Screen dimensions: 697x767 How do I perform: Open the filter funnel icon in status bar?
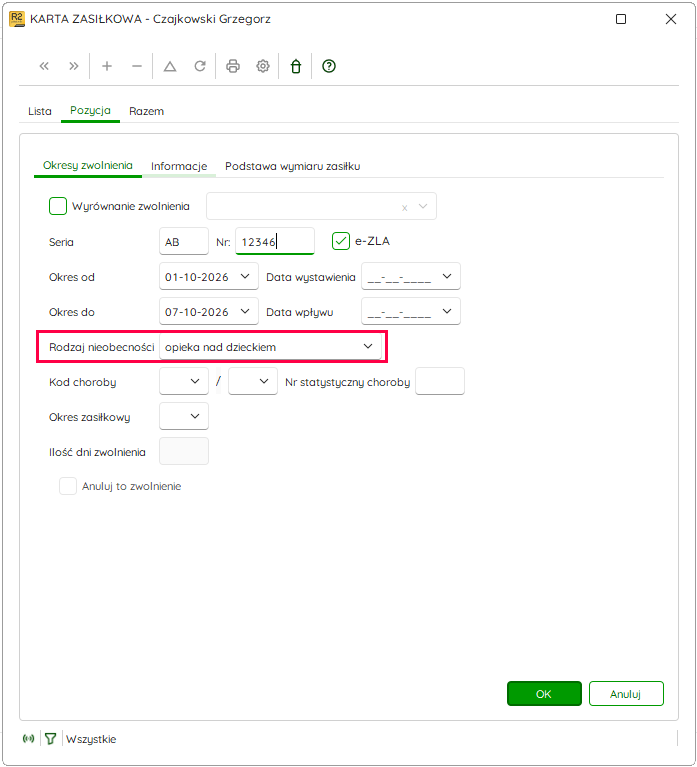coord(50,739)
